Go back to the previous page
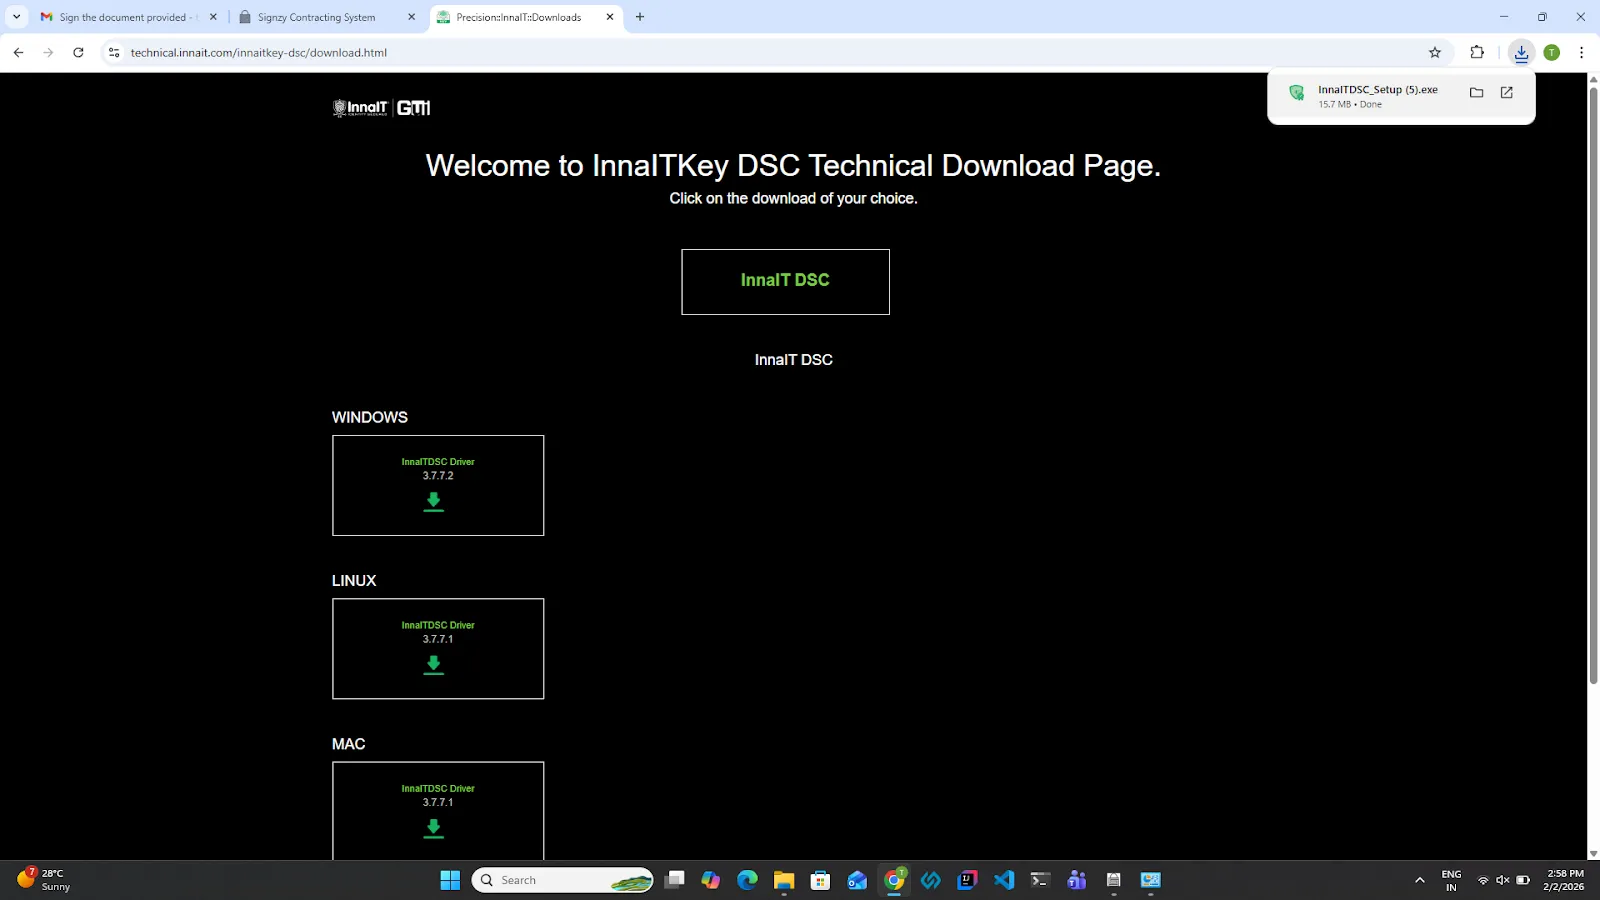 [18, 53]
